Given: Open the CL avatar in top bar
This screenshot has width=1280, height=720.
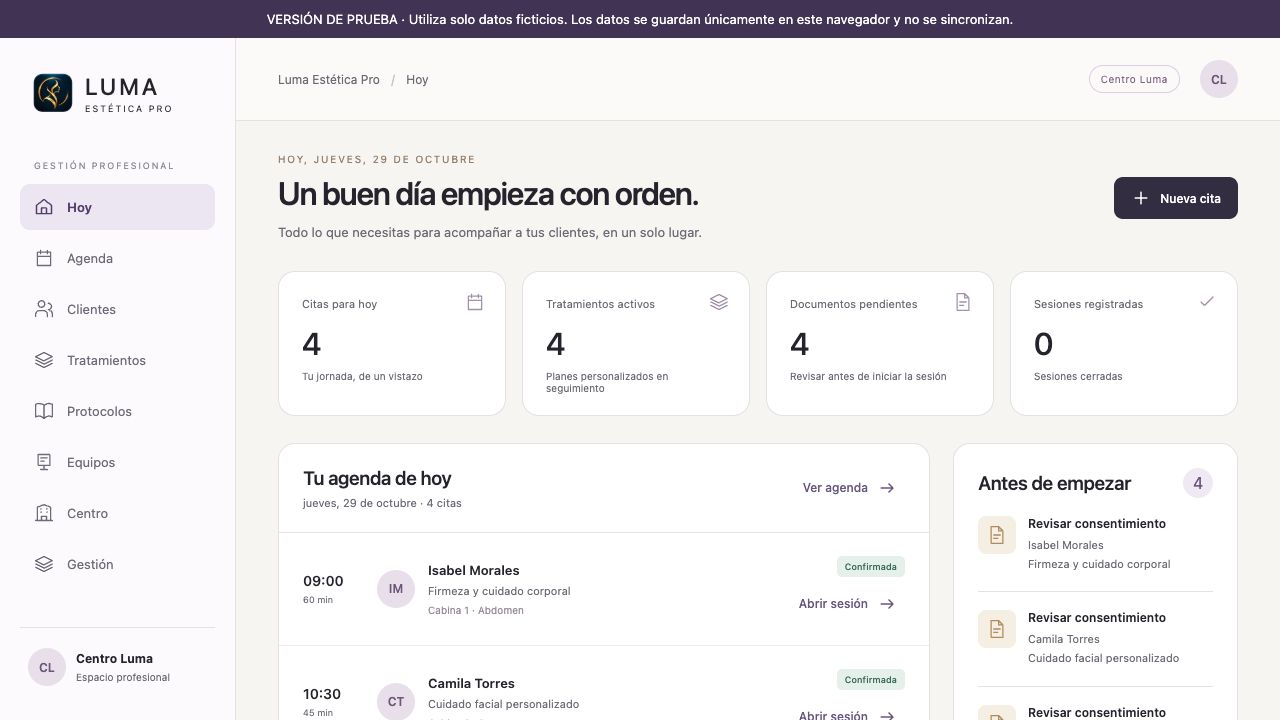Looking at the screenshot, I should point(1219,79).
